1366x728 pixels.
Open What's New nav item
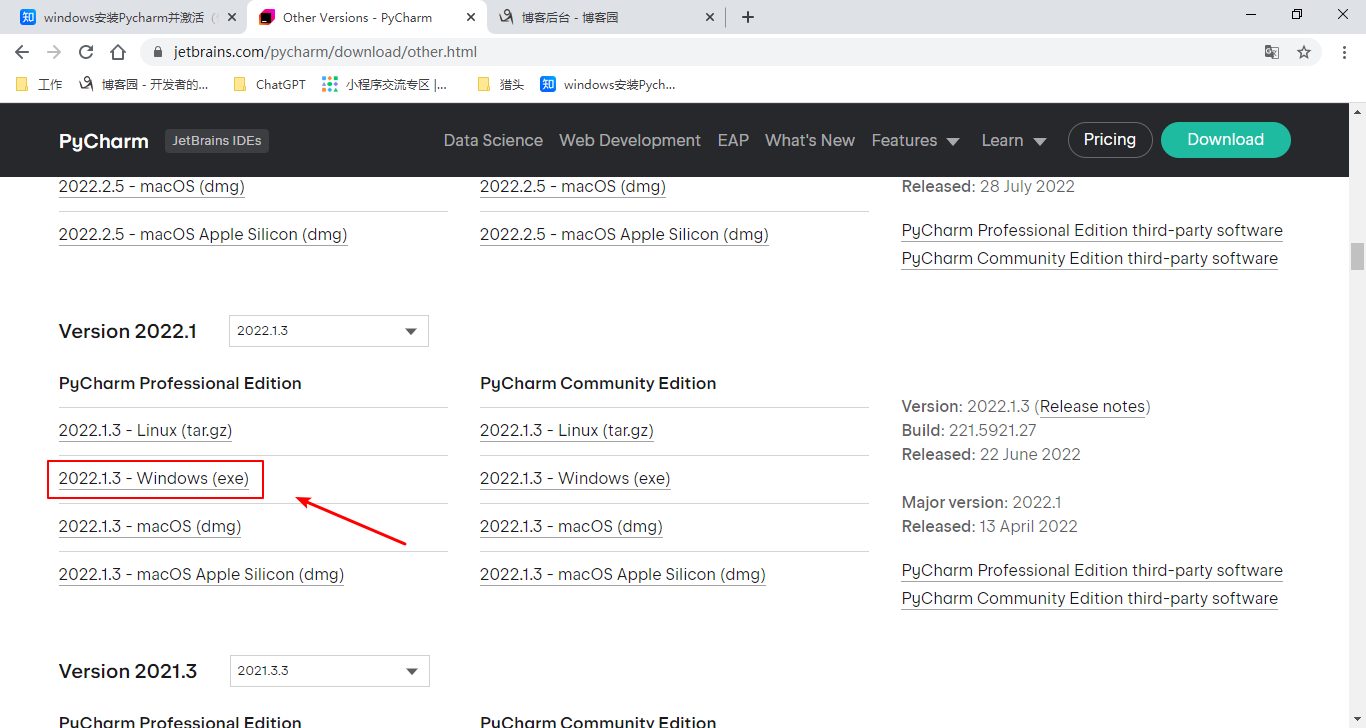(x=810, y=140)
